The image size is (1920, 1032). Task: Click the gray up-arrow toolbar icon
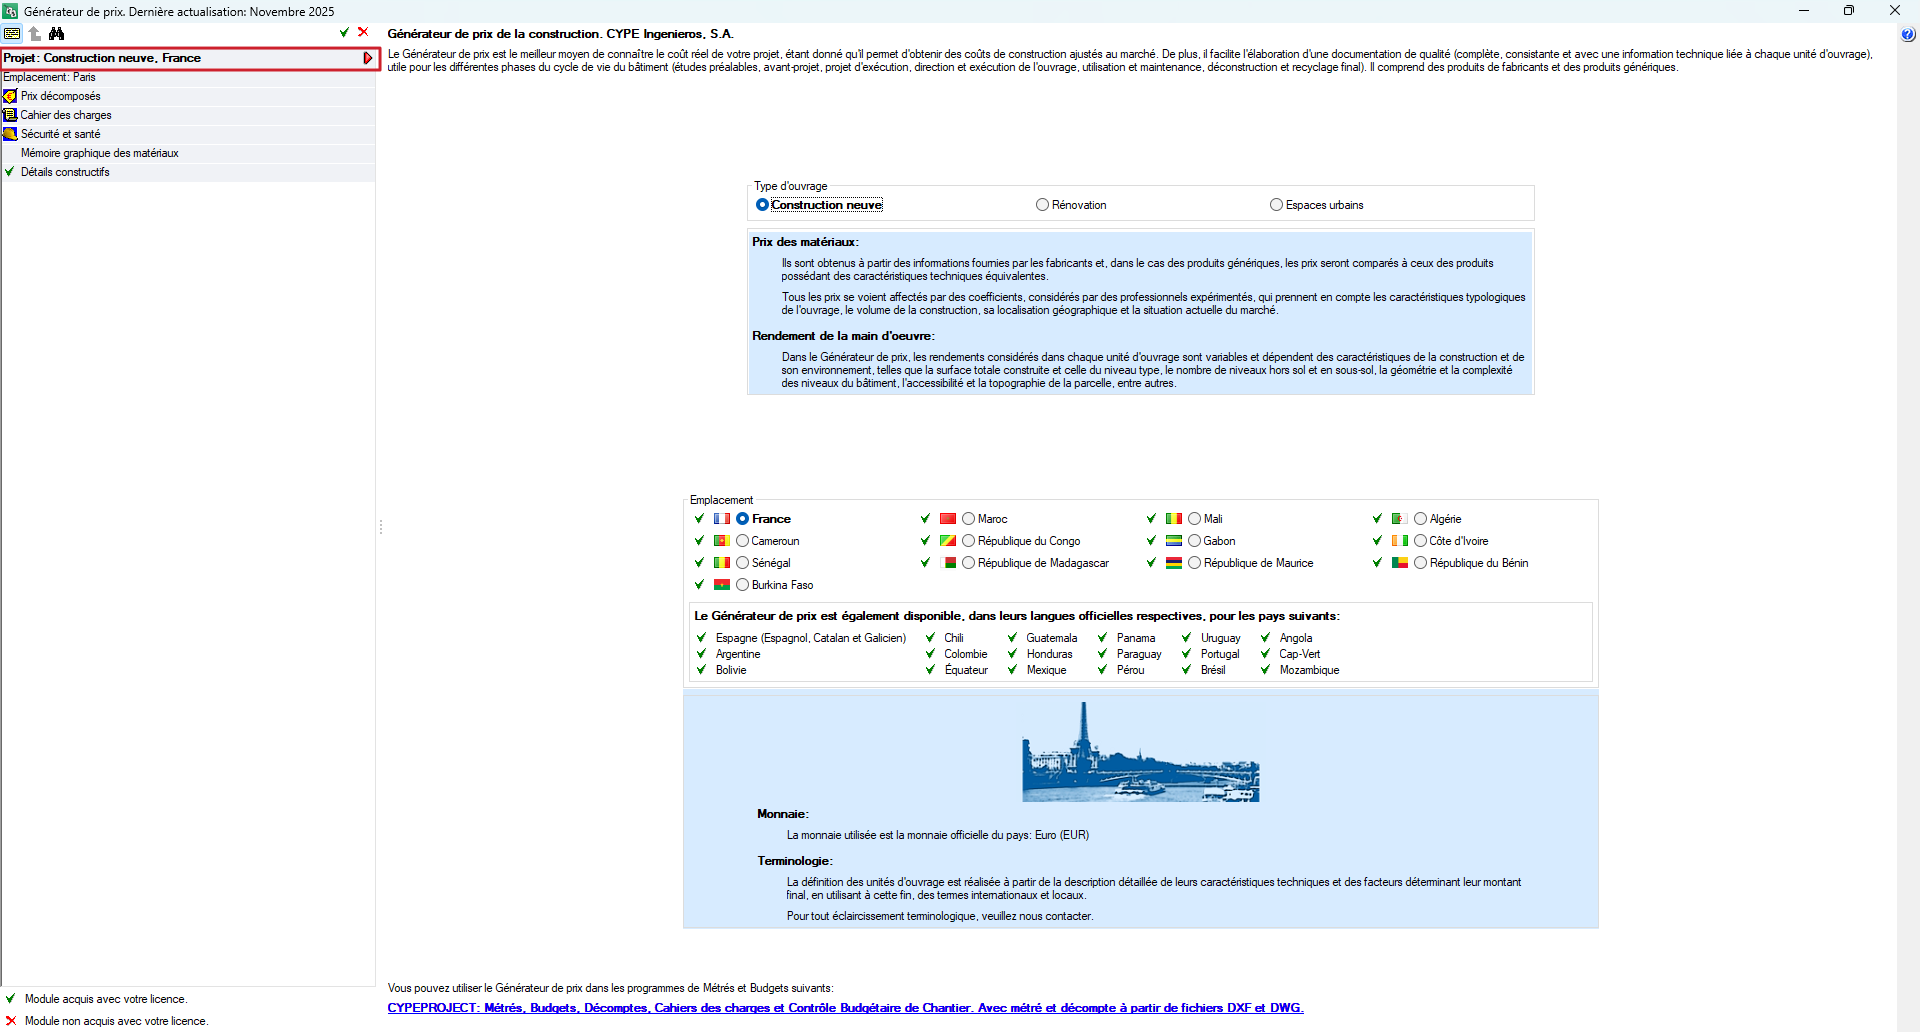point(35,33)
